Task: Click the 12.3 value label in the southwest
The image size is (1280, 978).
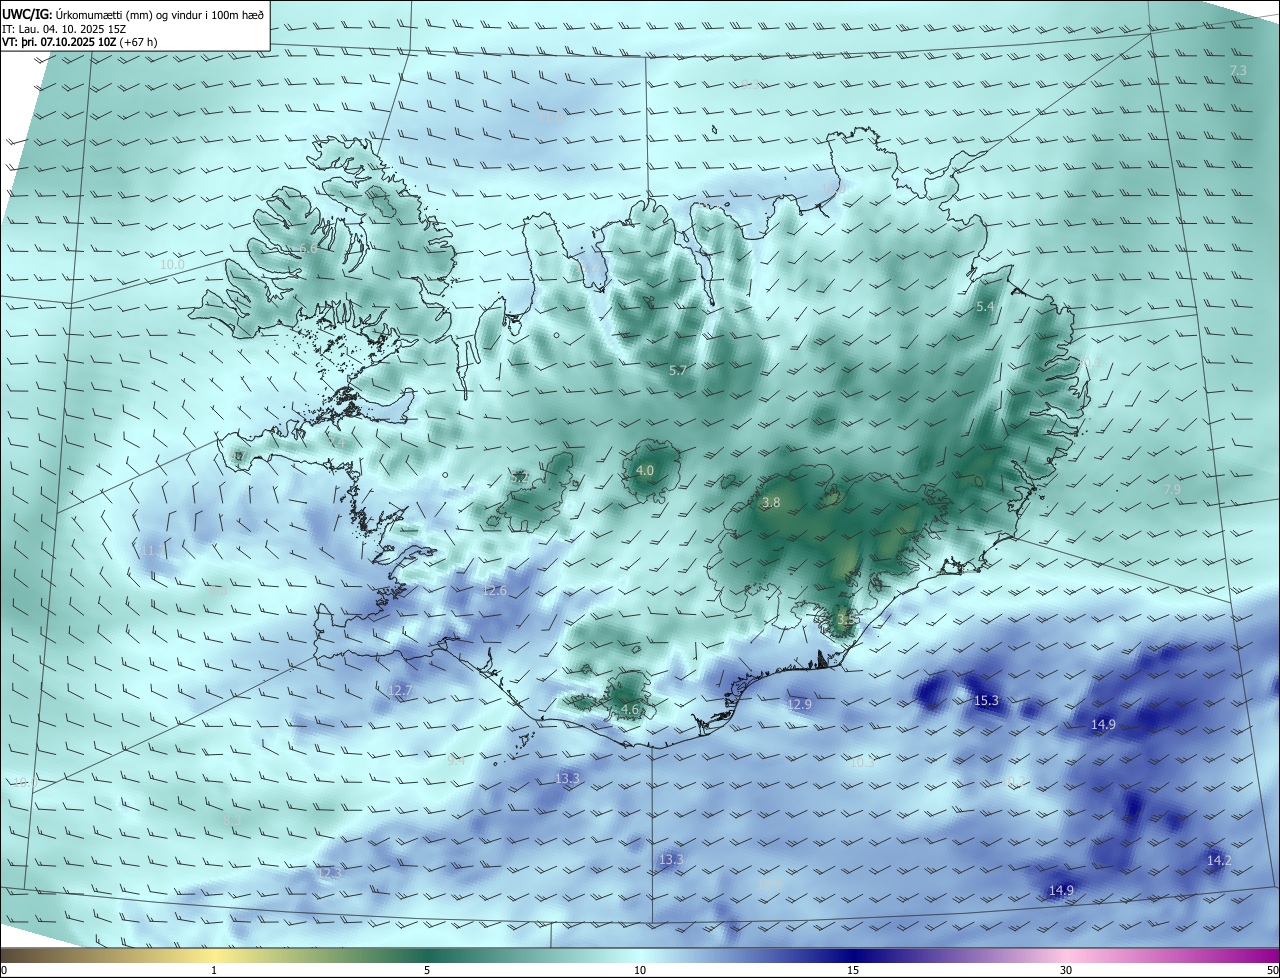Action: click(x=329, y=873)
